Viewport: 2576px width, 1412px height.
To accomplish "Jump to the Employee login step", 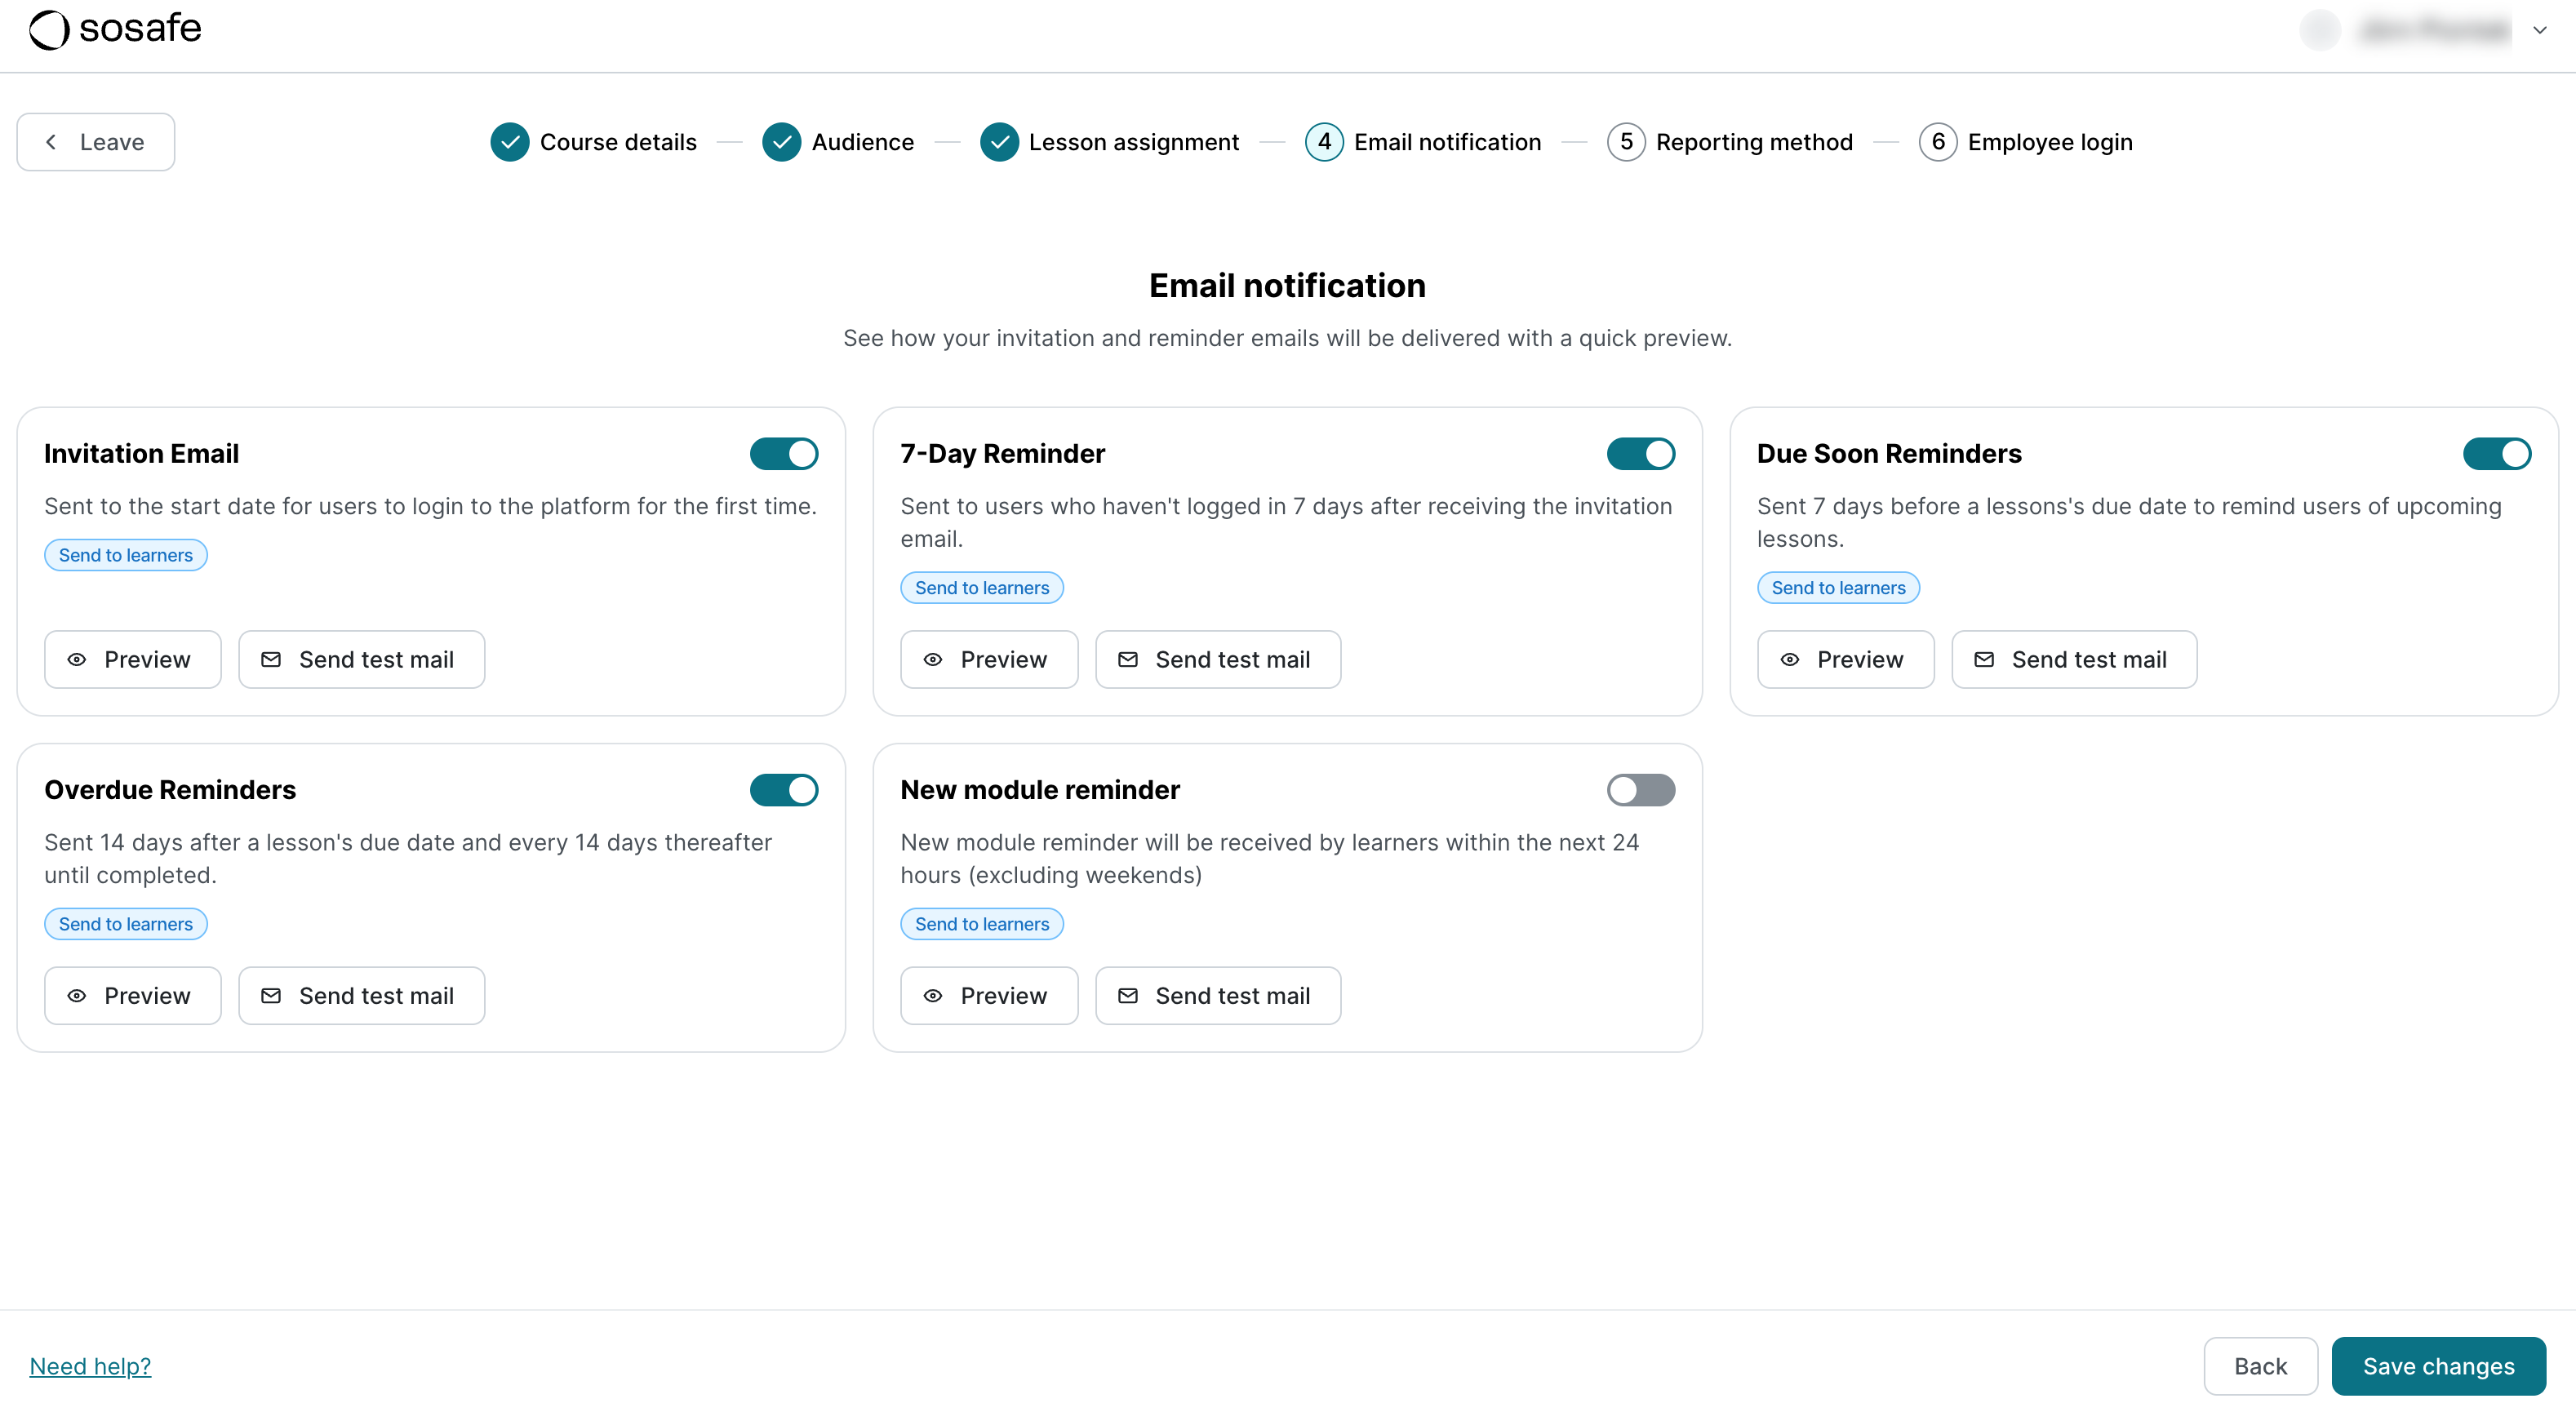I will click(2026, 142).
